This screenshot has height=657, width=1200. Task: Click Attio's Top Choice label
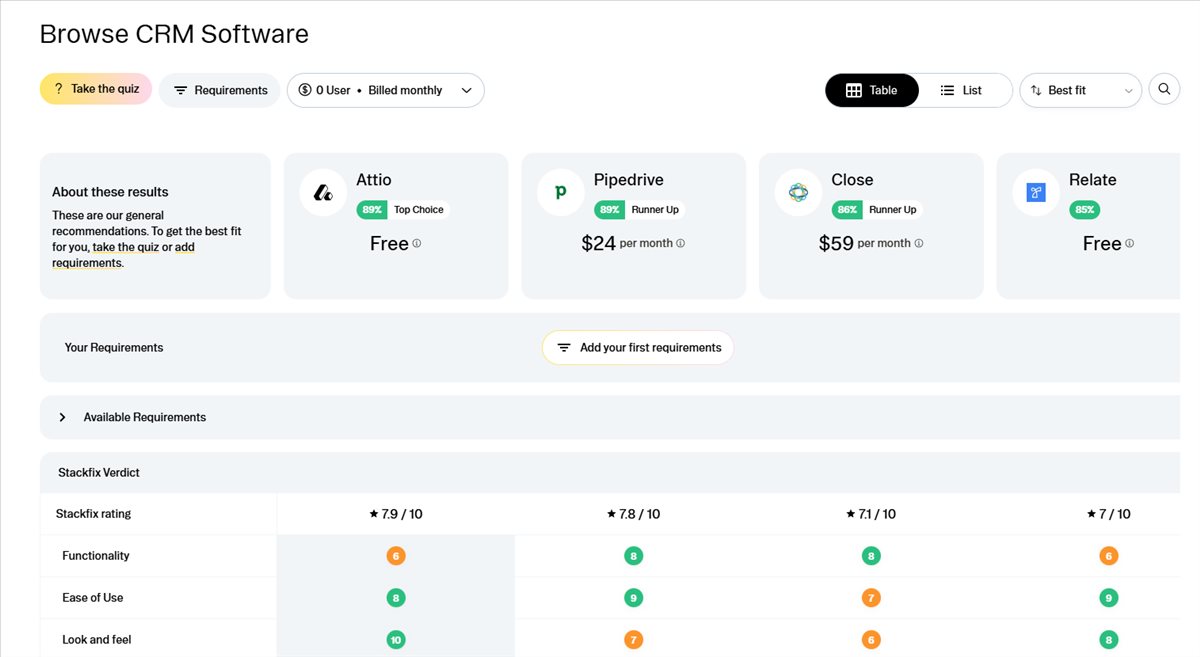[419, 210]
